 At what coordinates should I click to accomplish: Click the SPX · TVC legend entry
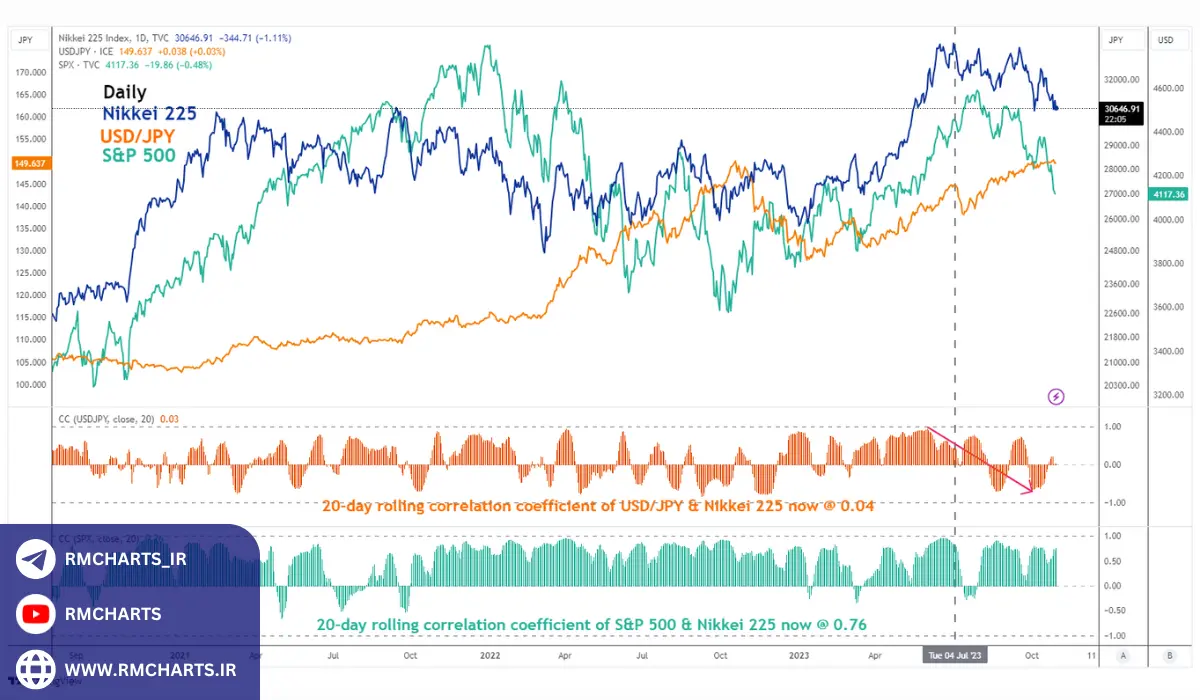78,64
